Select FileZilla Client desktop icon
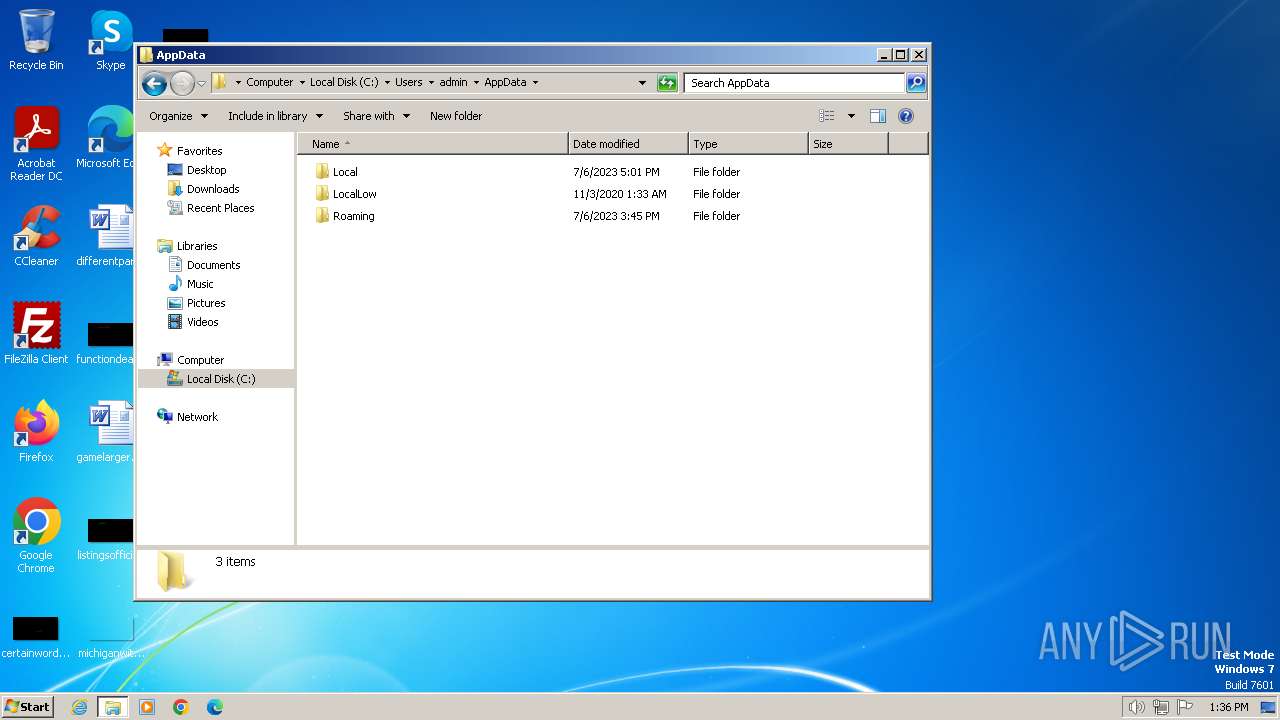 point(36,334)
